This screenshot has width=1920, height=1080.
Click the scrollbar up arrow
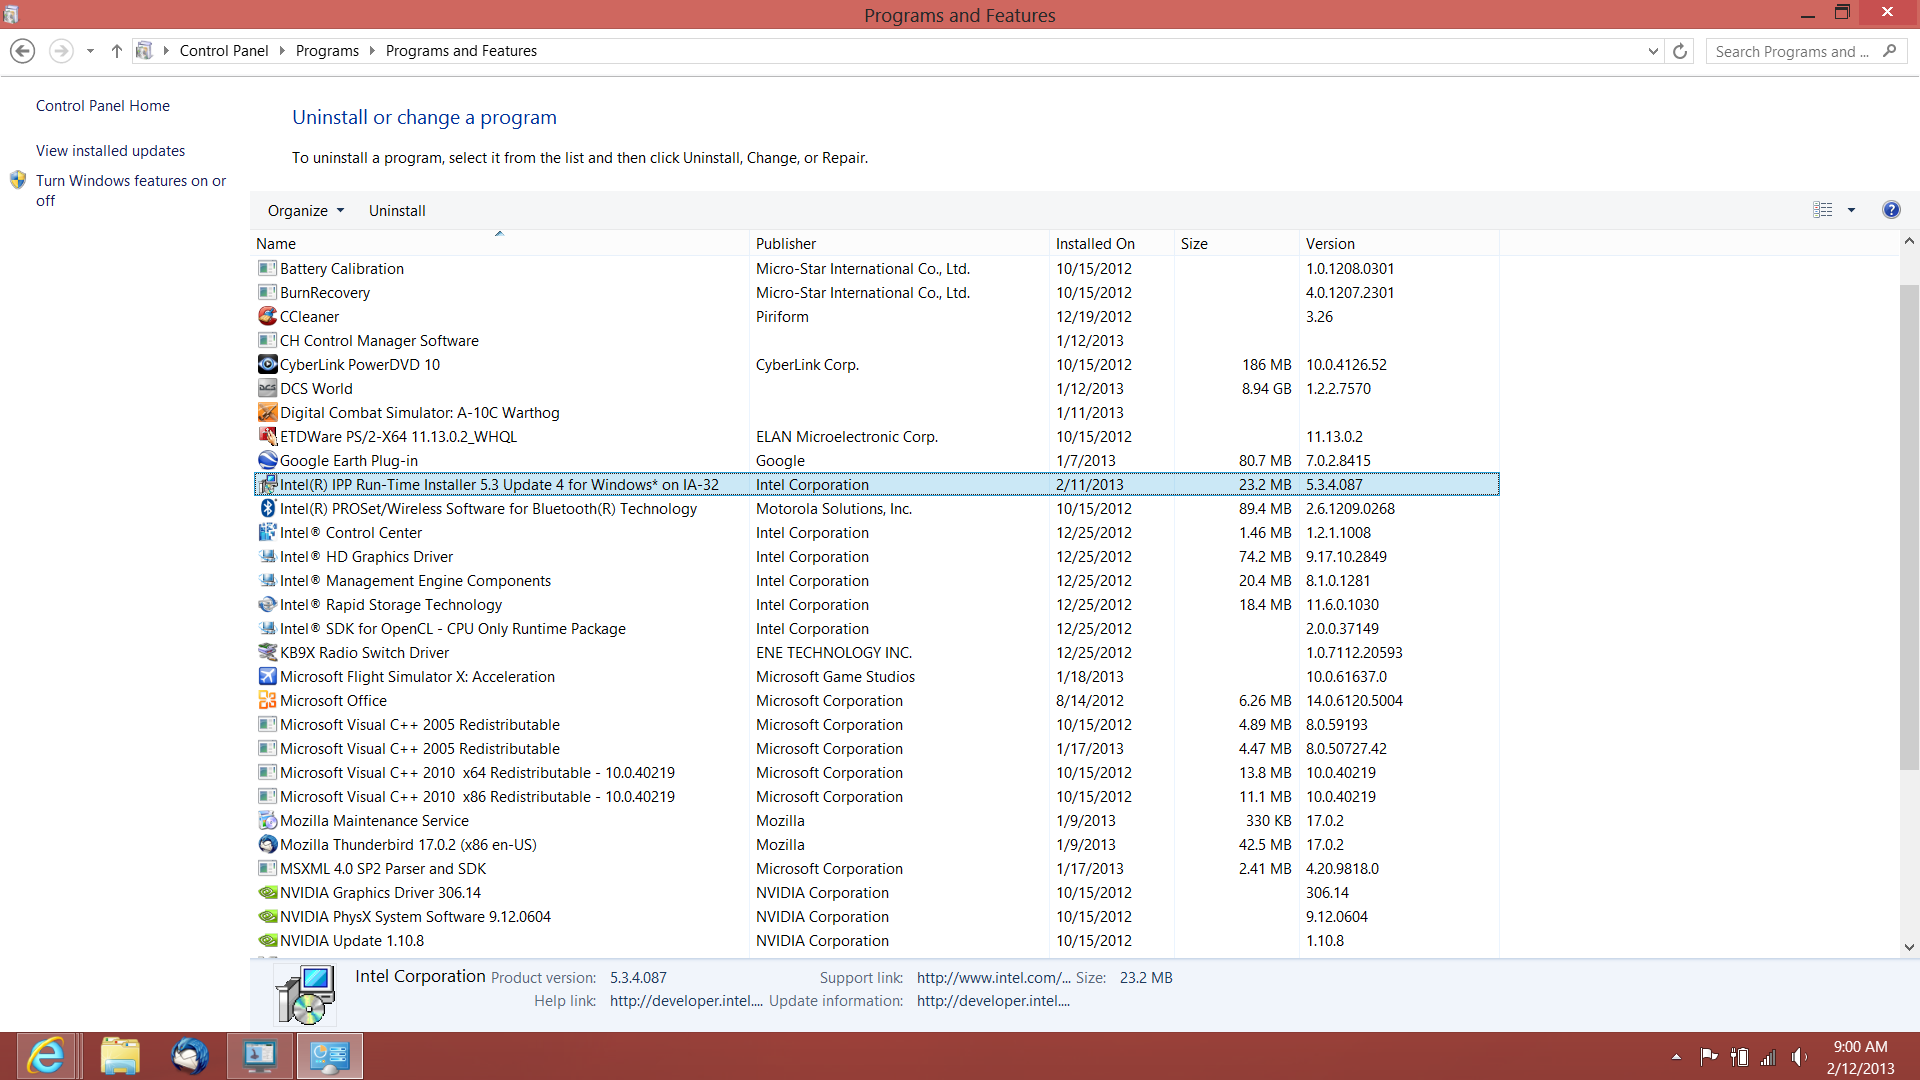pyautogui.click(x=1909, y=241)
